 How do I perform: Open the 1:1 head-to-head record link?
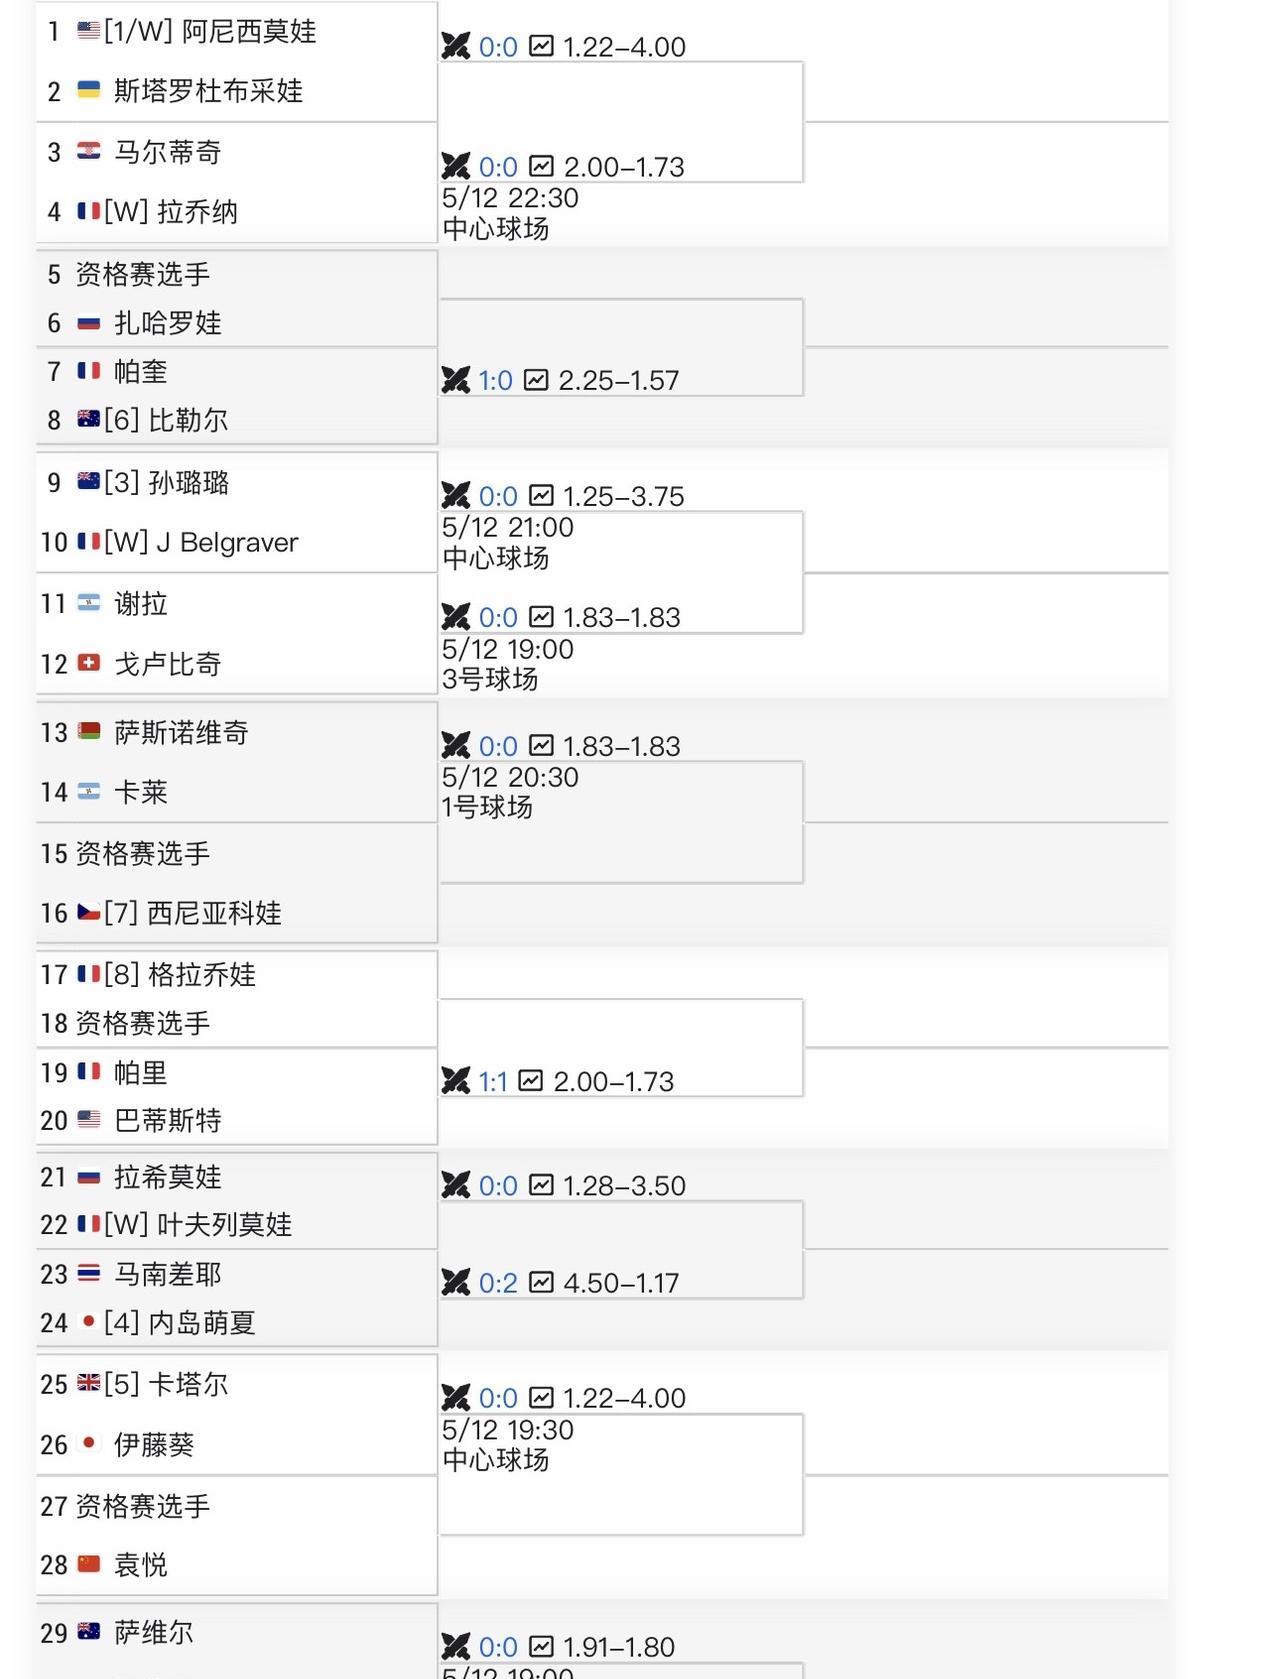[x=493, y=1081]
